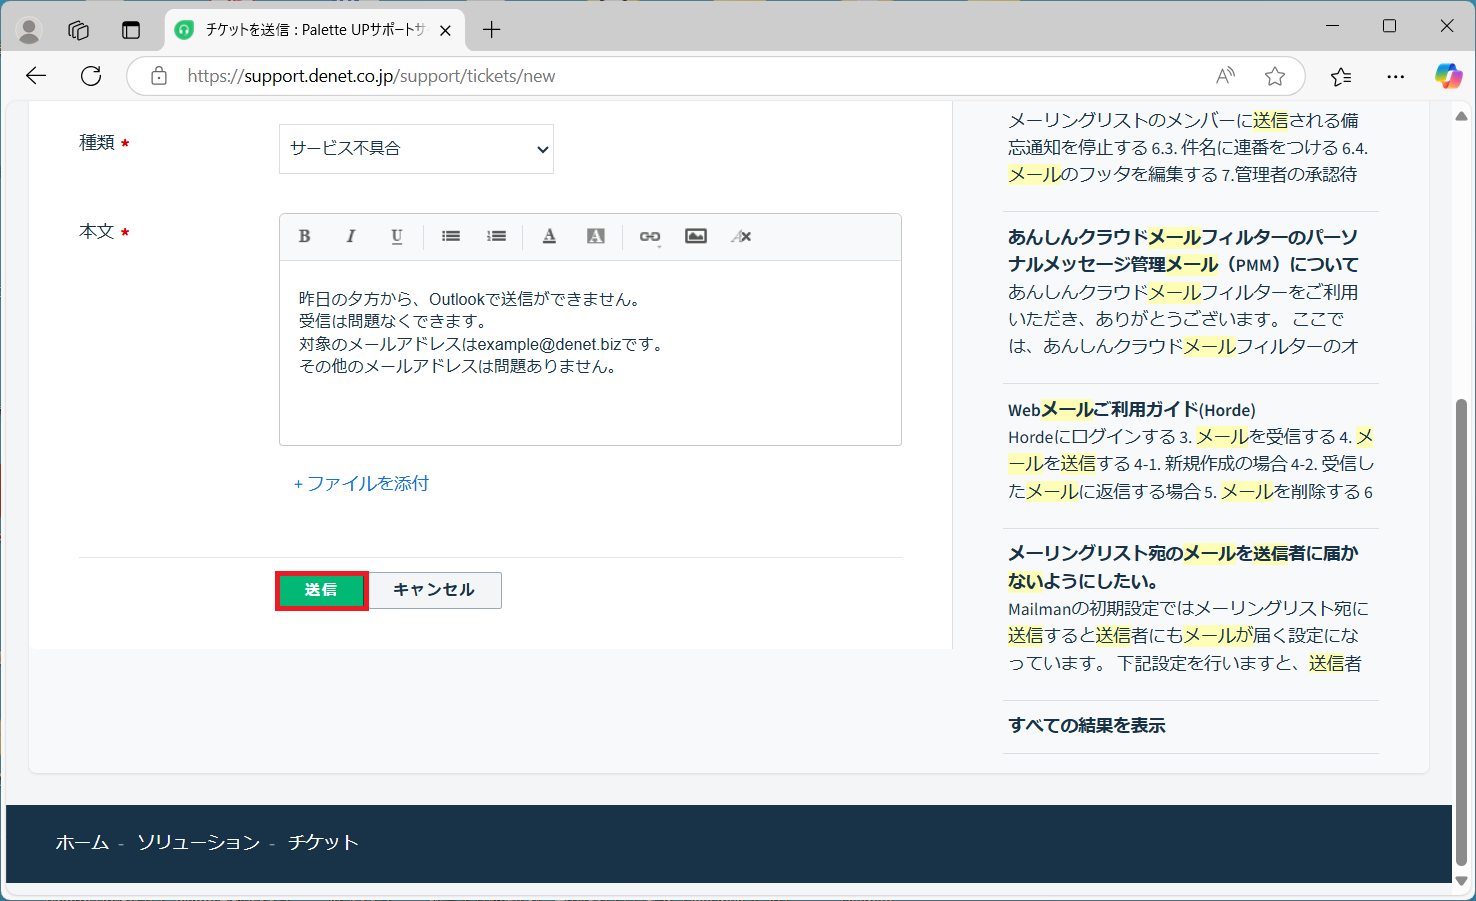Image resolution: width=1476 pixels, height=901 pixels.
Task: View site information lock icon
Action: point(158,76)
